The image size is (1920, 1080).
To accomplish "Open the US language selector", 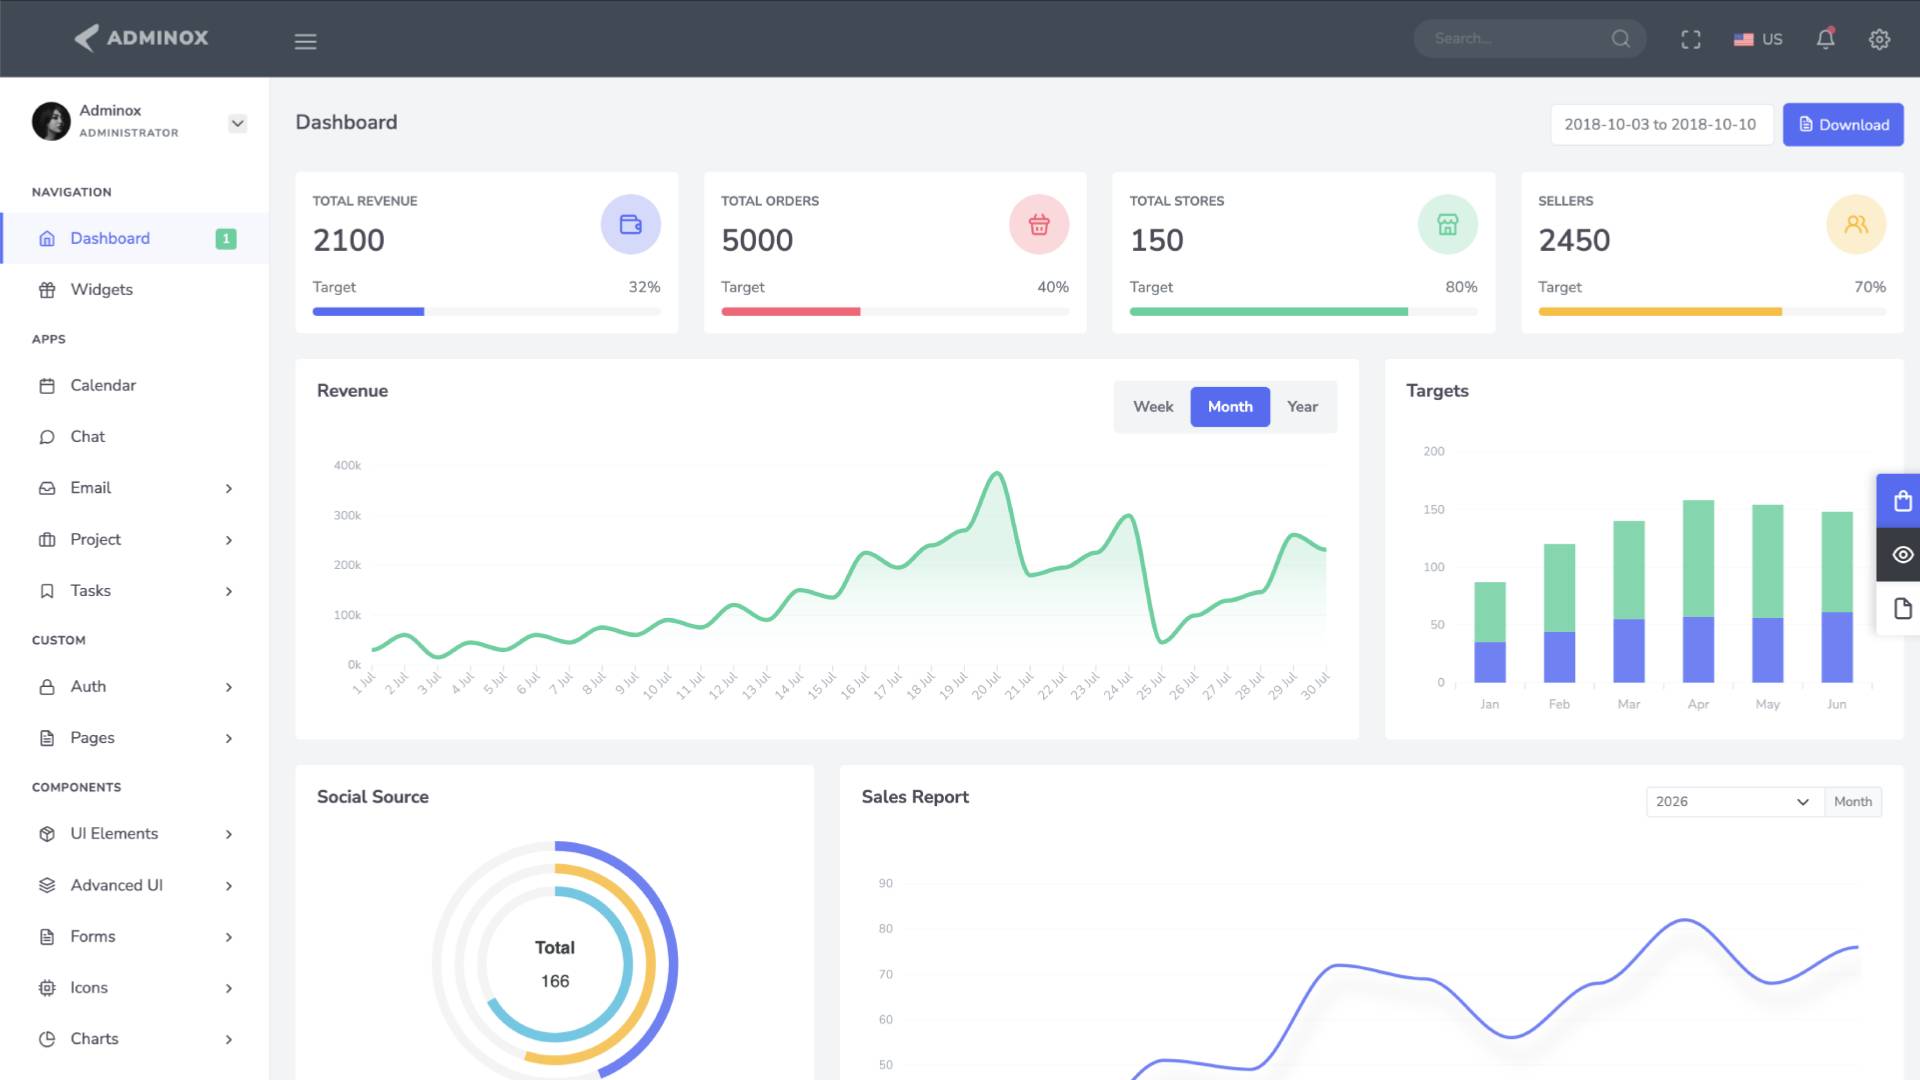I will (x=1758, y=39).
